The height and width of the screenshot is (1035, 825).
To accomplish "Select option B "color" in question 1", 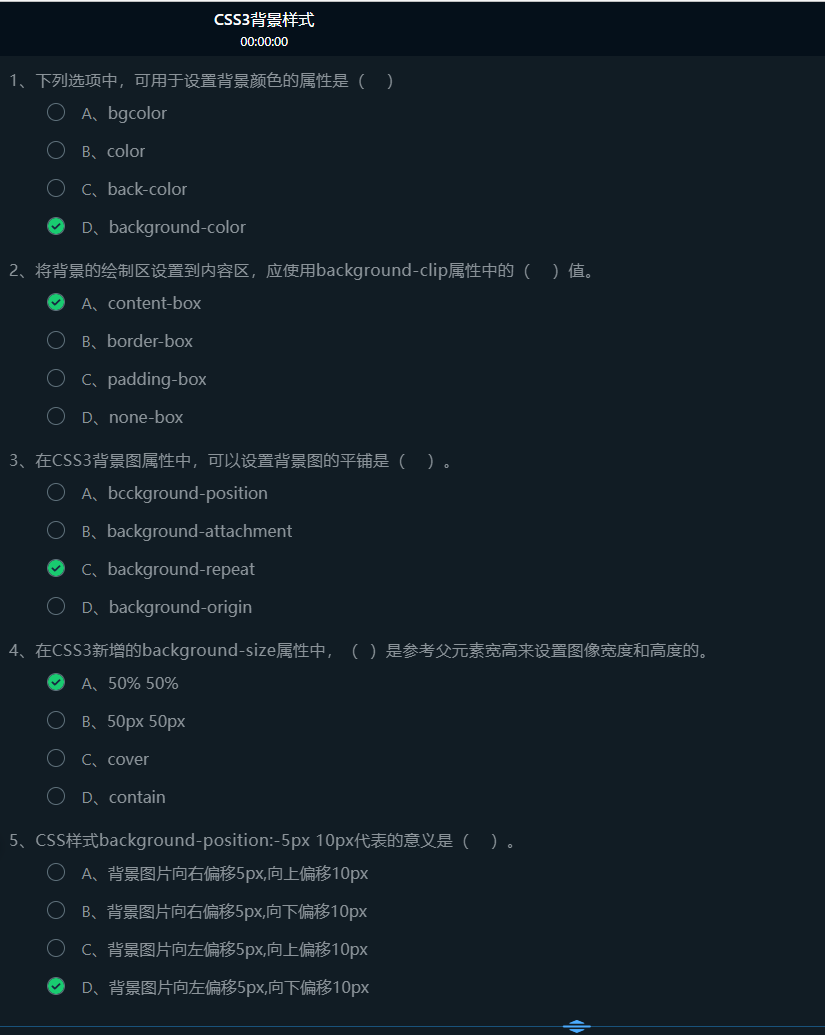I will point(56,150).
